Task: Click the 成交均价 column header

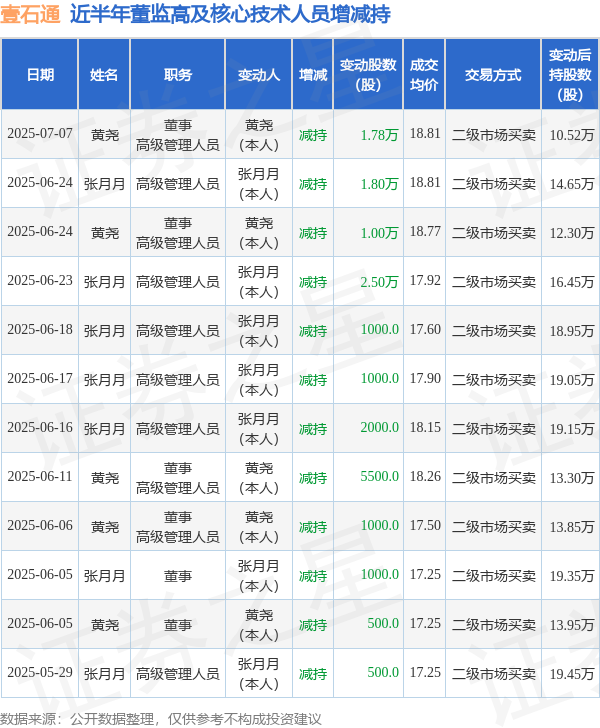Action: (x=424, y=75)
